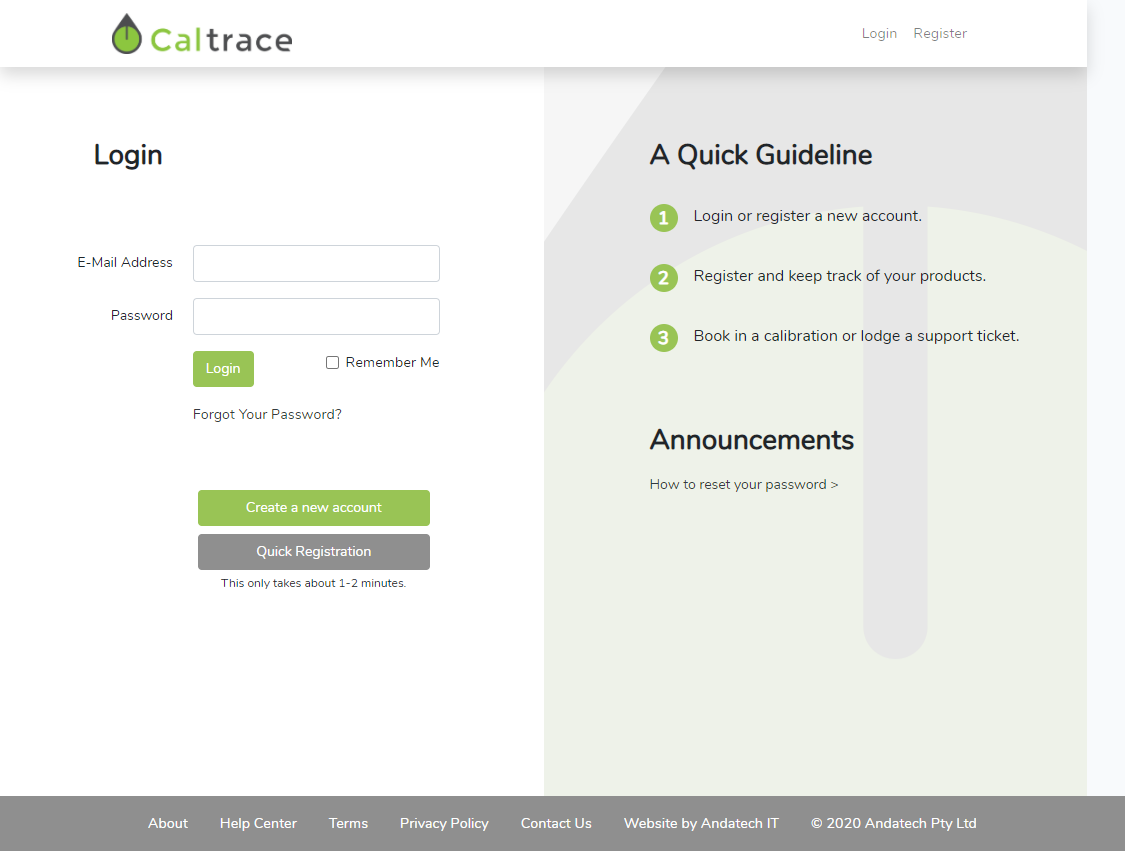
Task: Click the Caltrace droplet logo icon
Action: (x=127, y=34)
